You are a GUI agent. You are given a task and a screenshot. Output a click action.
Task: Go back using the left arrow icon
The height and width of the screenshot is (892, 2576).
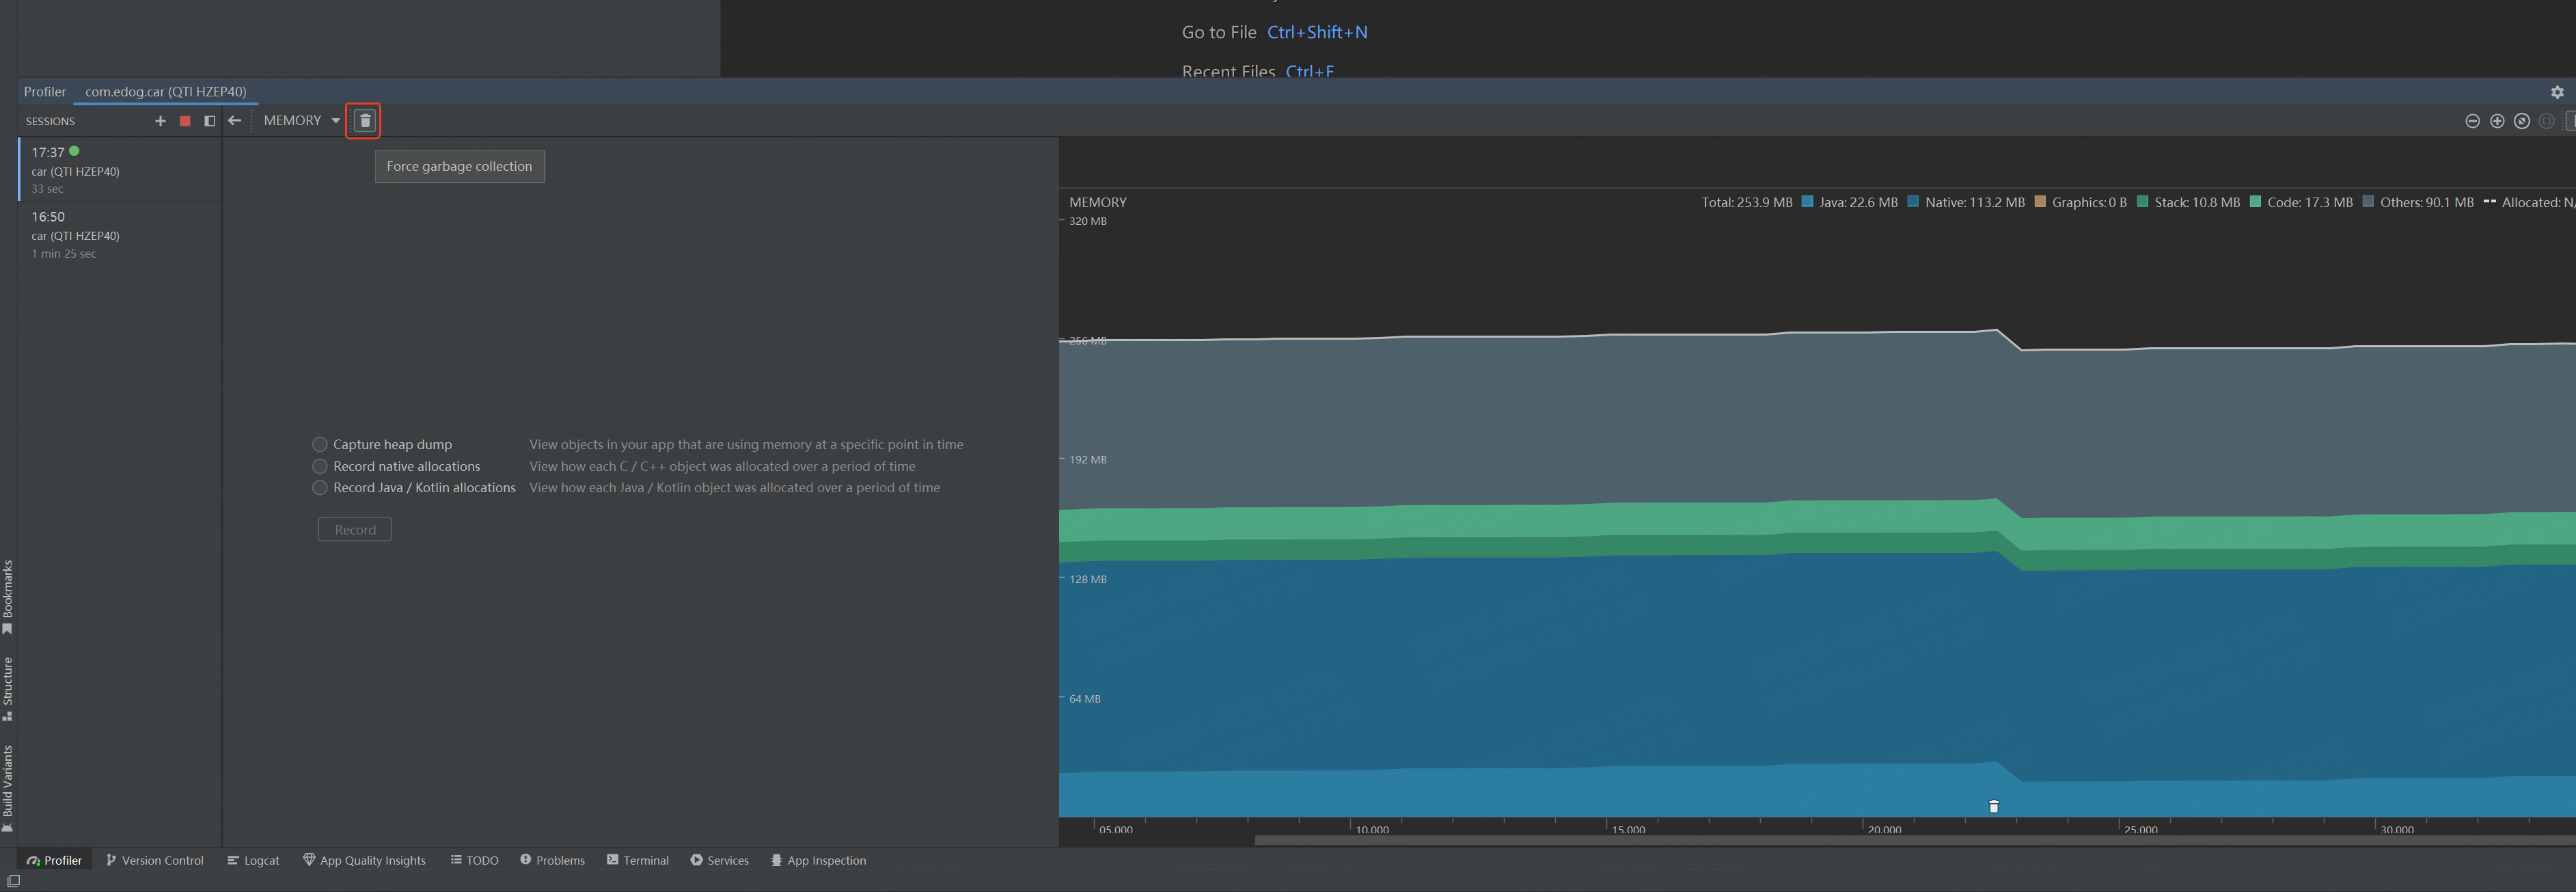click(235, 121)
